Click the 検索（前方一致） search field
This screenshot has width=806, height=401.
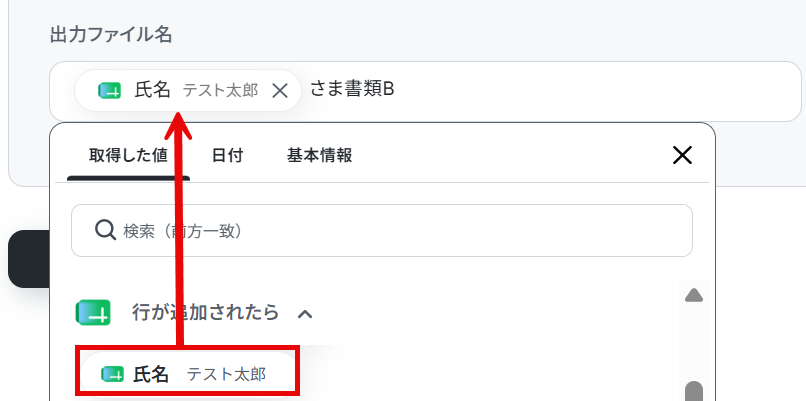(381, 231)
